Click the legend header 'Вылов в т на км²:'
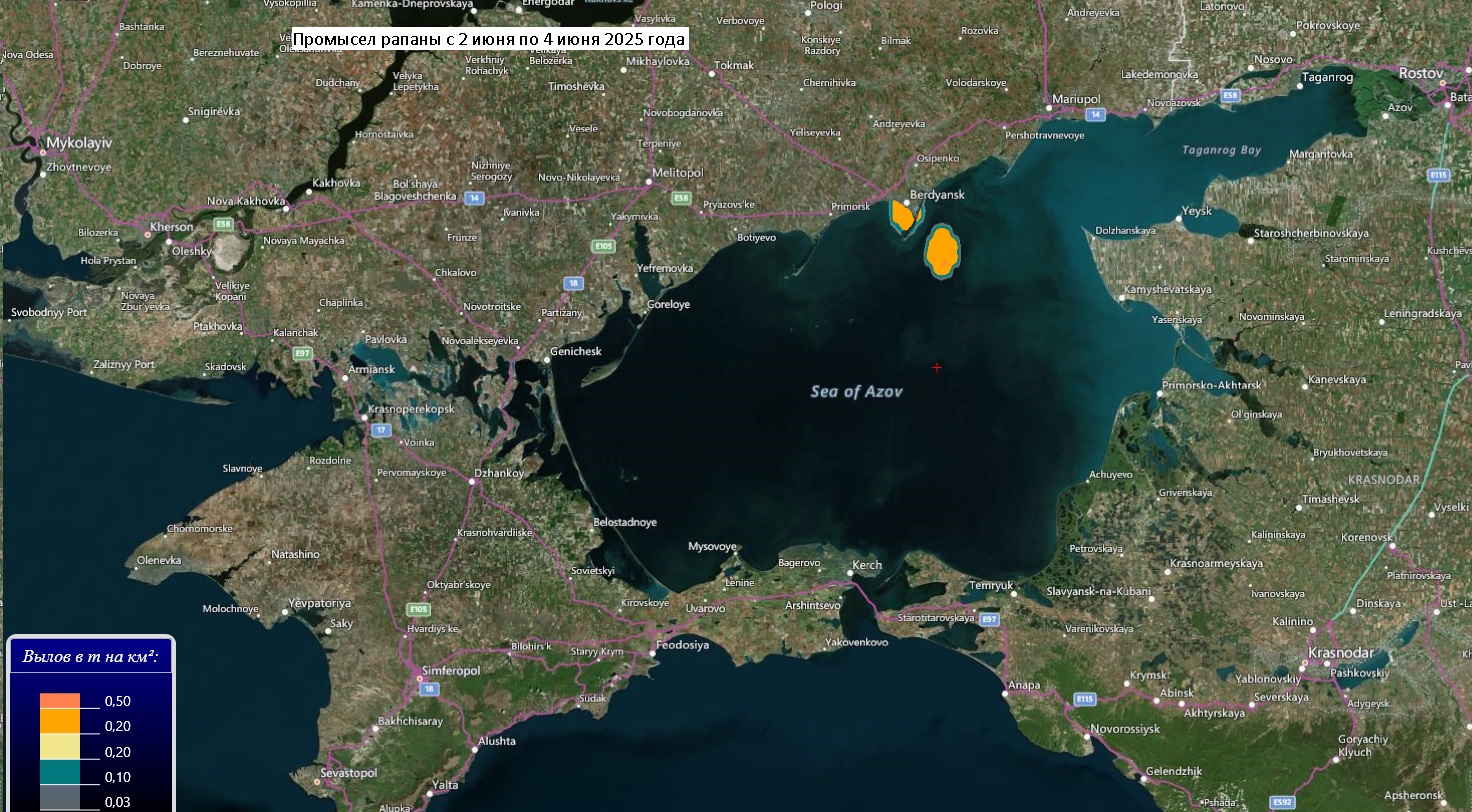The width and height of the screenshot is (1472, 812). pos(91,657)
